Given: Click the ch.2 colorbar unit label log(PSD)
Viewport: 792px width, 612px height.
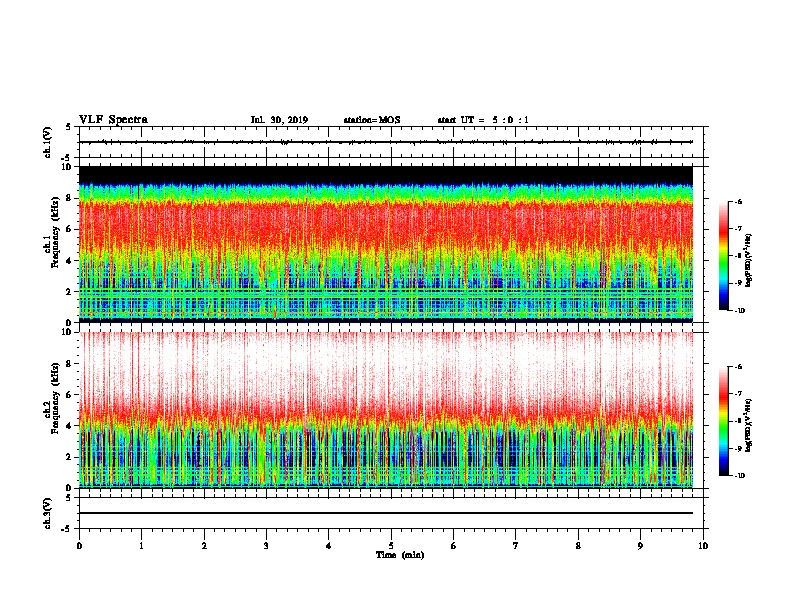Looking at the screenshot, I should [749, 425].
